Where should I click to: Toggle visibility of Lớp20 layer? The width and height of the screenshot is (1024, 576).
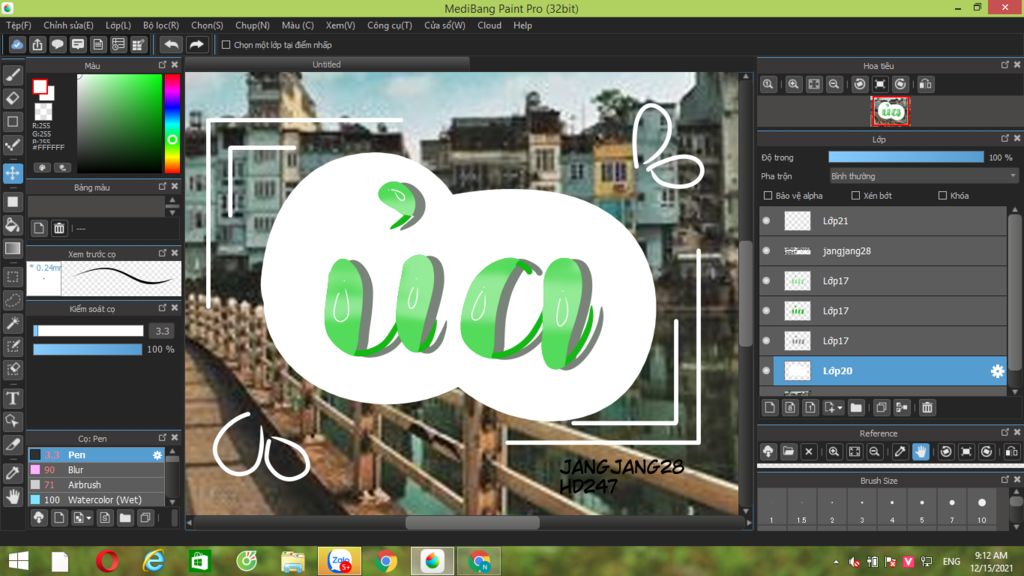point(767,371)
